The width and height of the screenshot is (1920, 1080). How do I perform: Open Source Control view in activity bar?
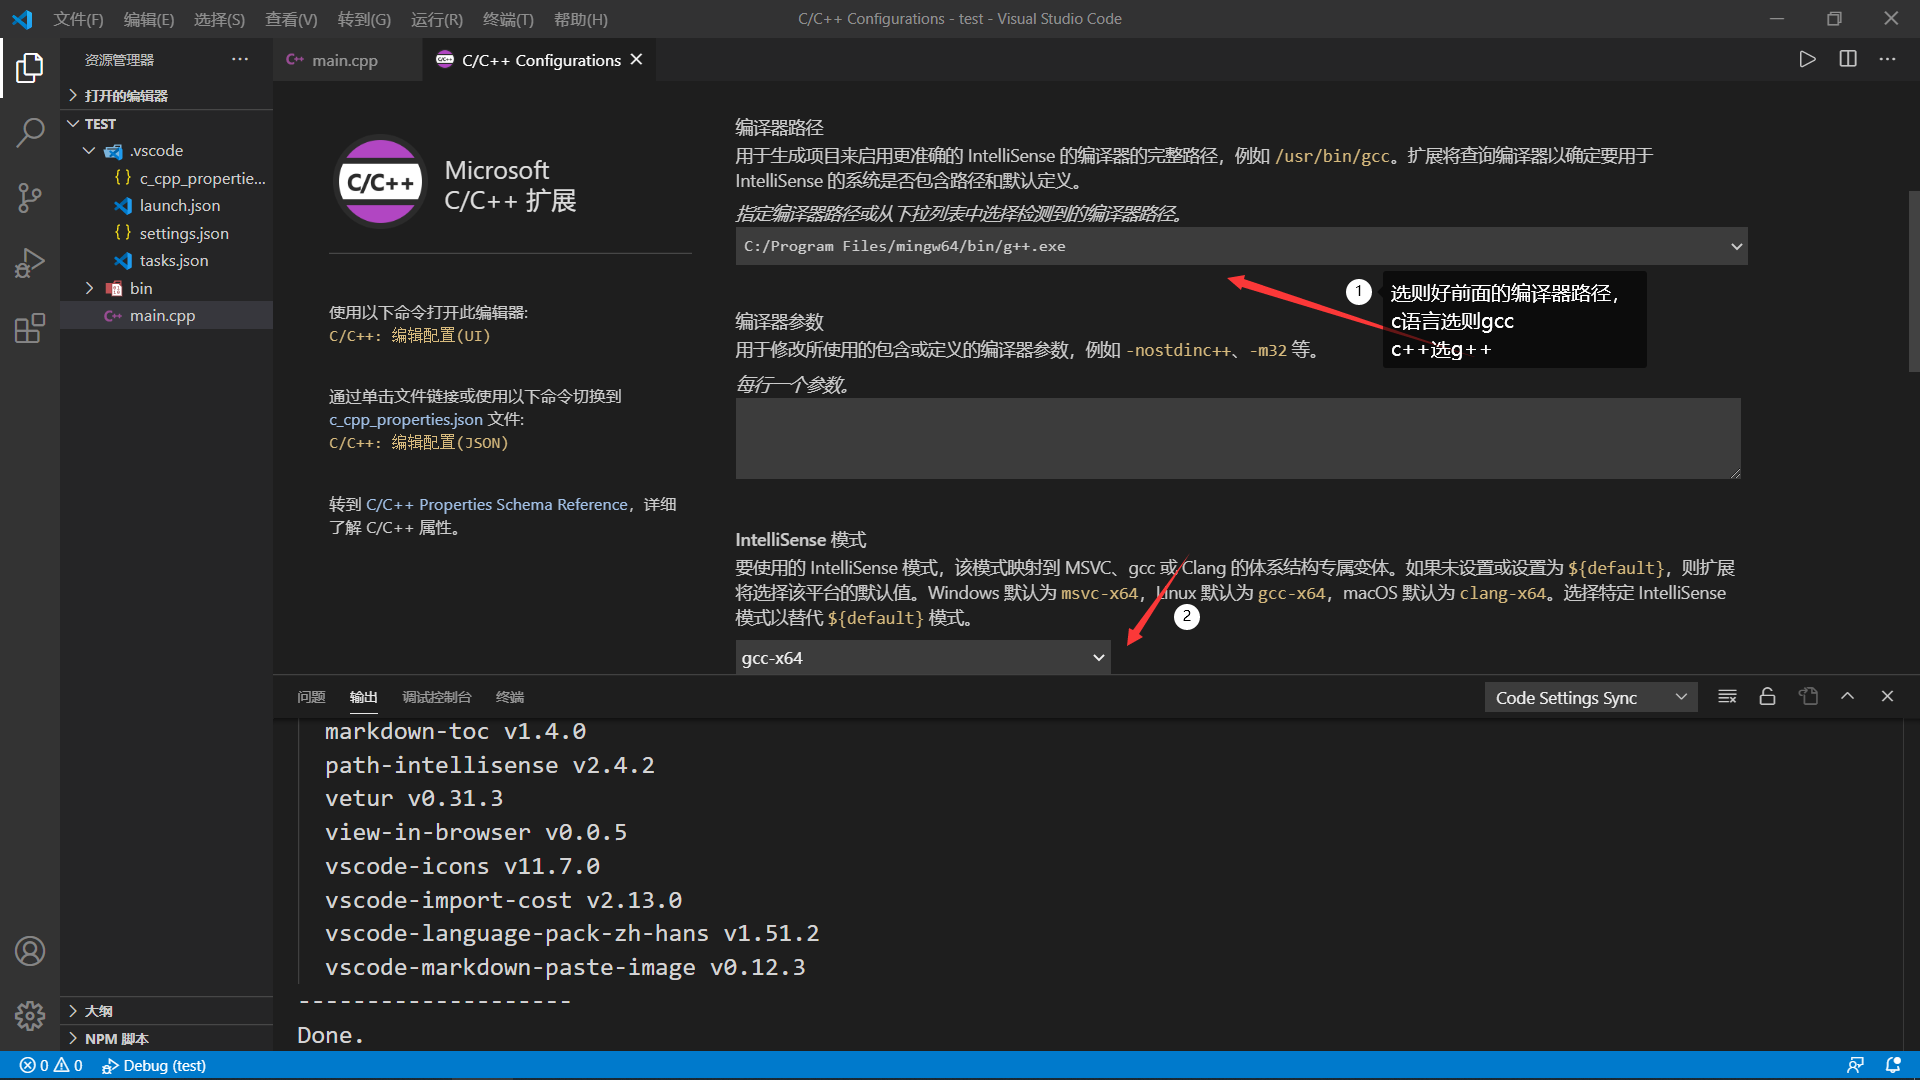click(x=30, y=197)
